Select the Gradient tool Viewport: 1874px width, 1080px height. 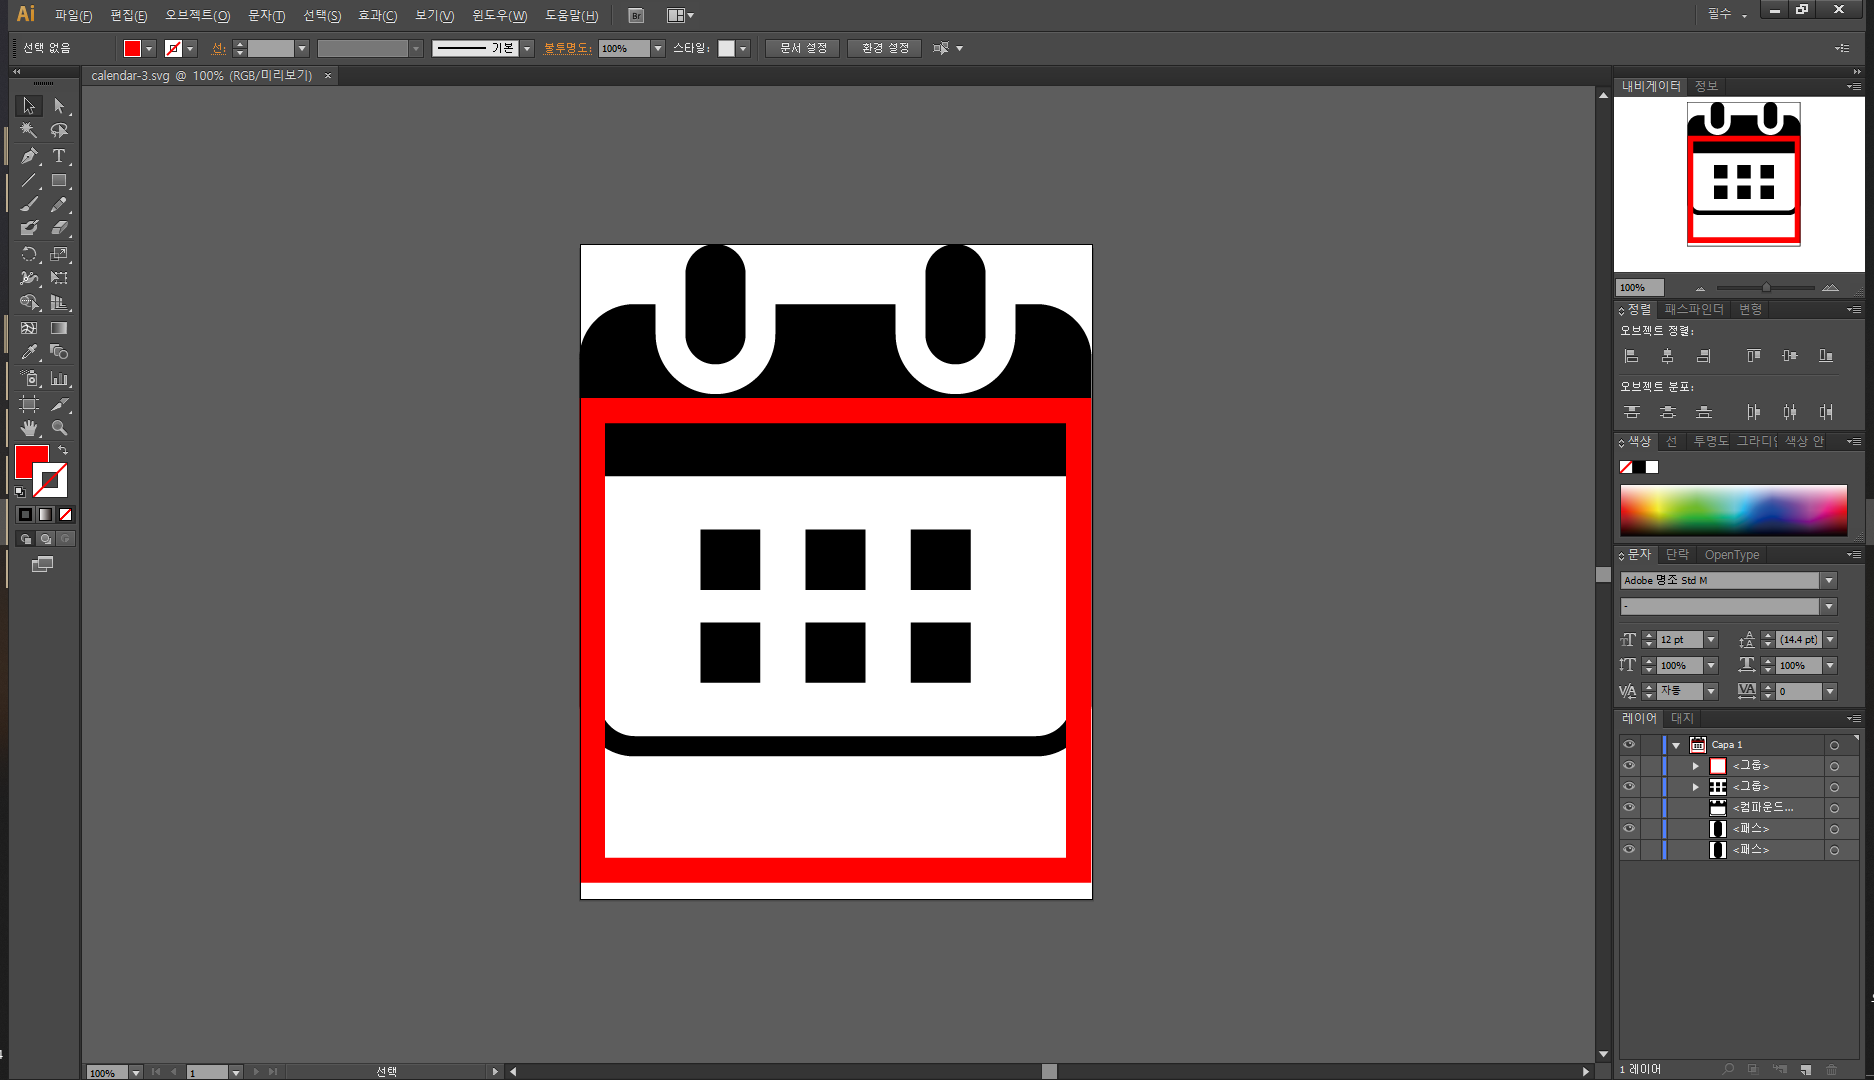click(x=59, y=328)
